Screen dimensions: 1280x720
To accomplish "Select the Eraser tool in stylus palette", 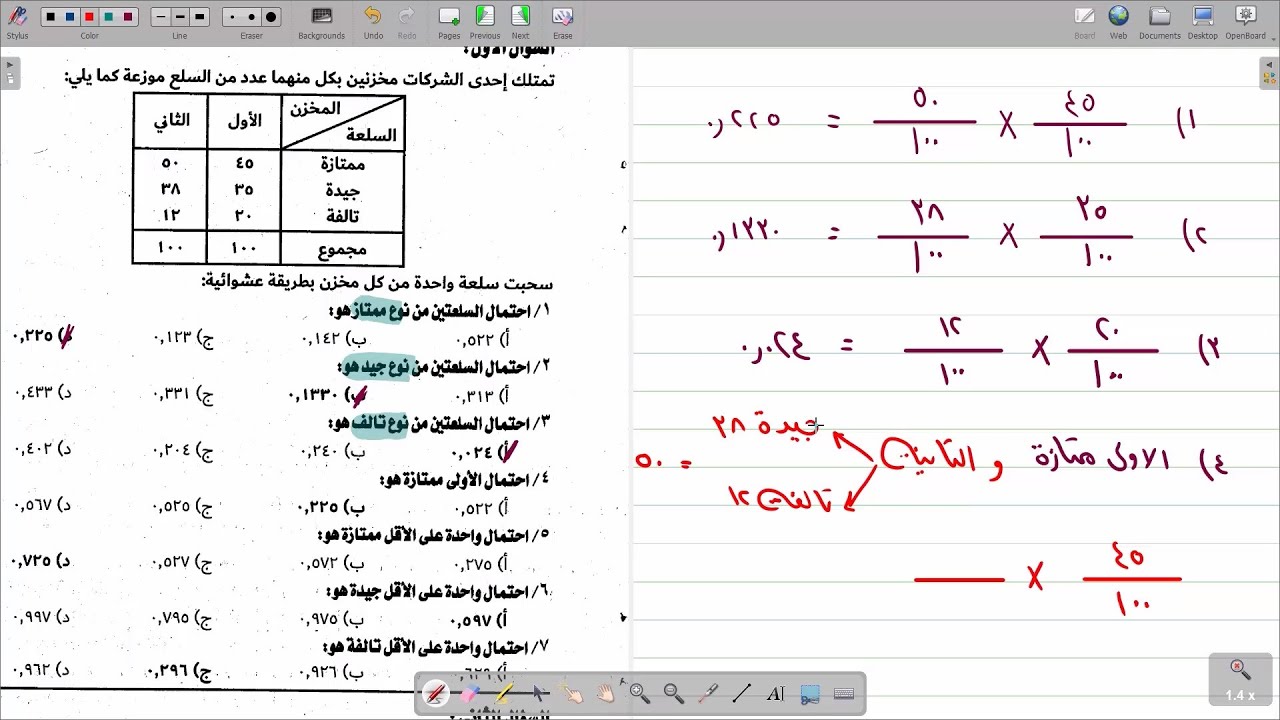I will pyautogui.click(x=469, y=693).
